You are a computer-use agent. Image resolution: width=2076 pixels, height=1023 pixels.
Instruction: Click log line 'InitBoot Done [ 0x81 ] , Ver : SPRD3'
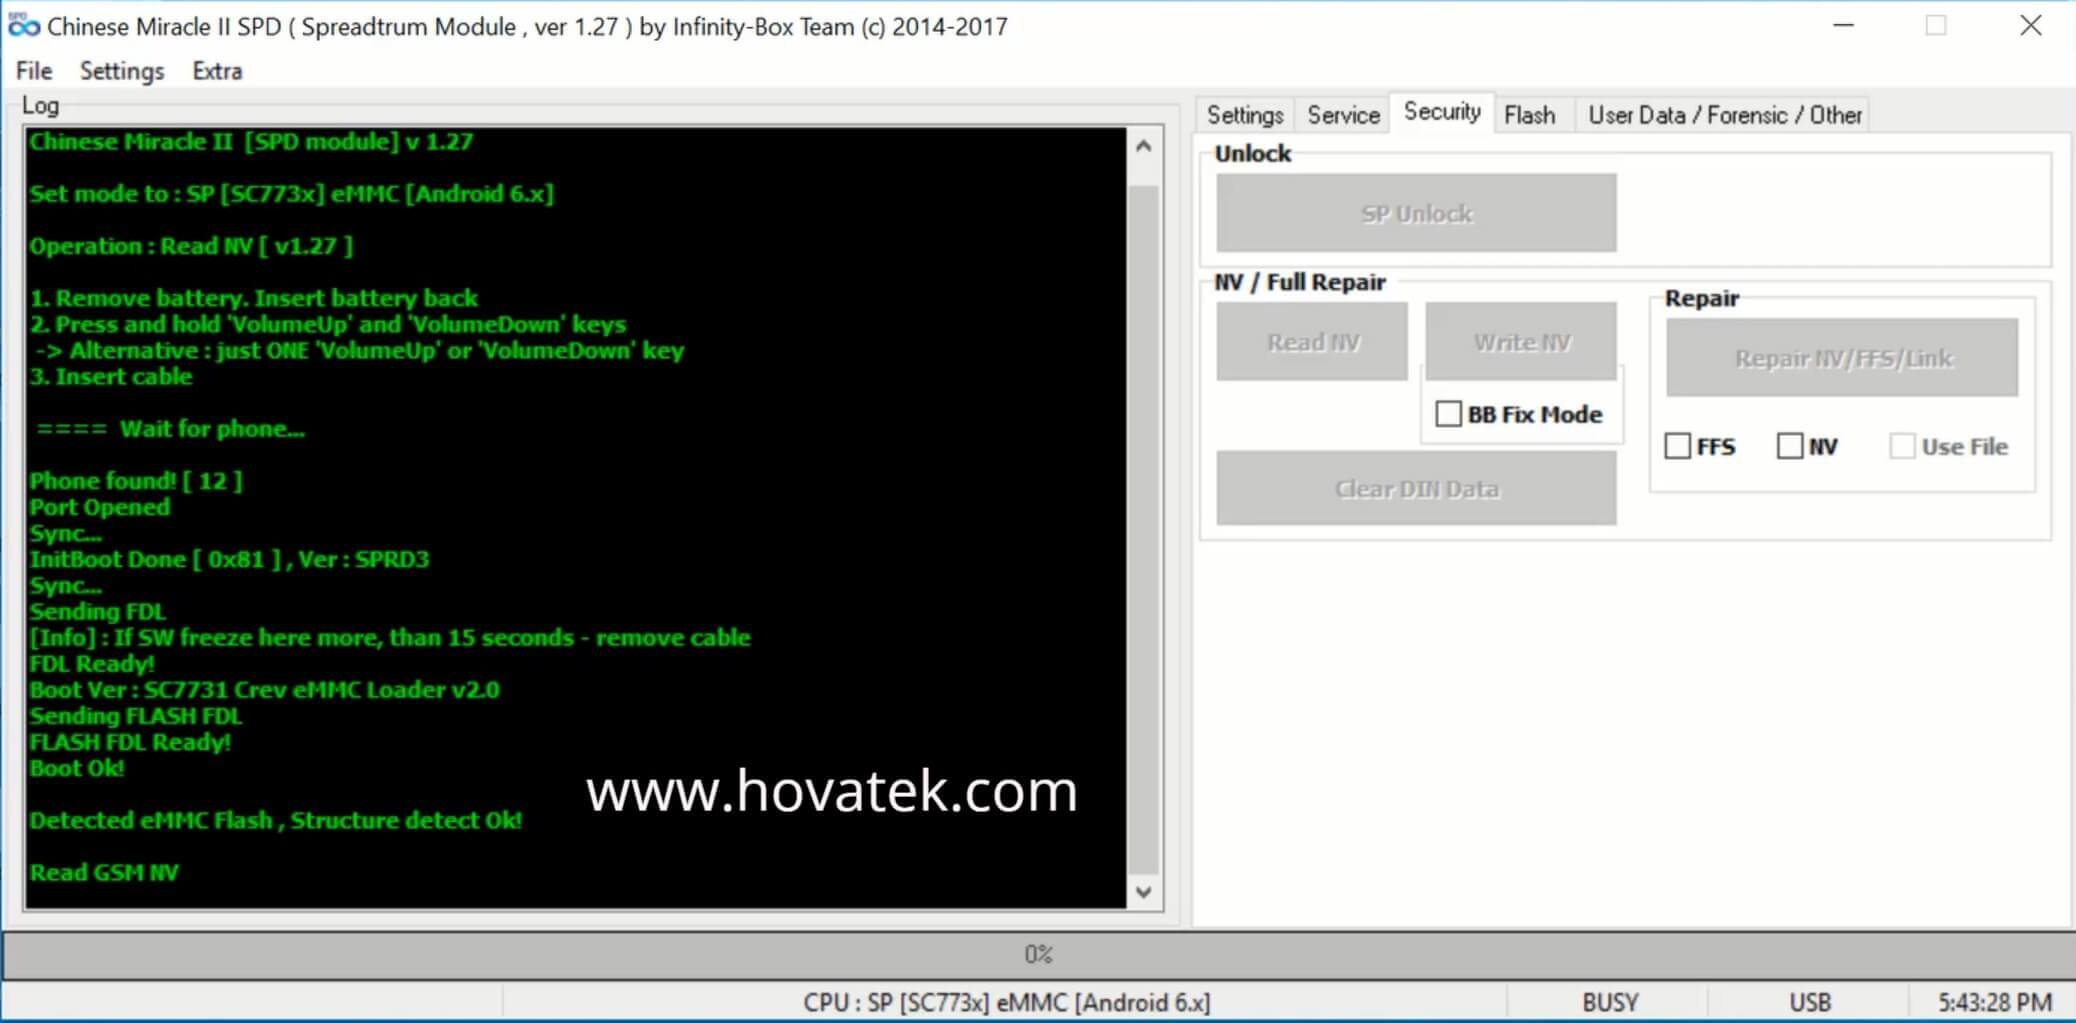tap(229, 559)
